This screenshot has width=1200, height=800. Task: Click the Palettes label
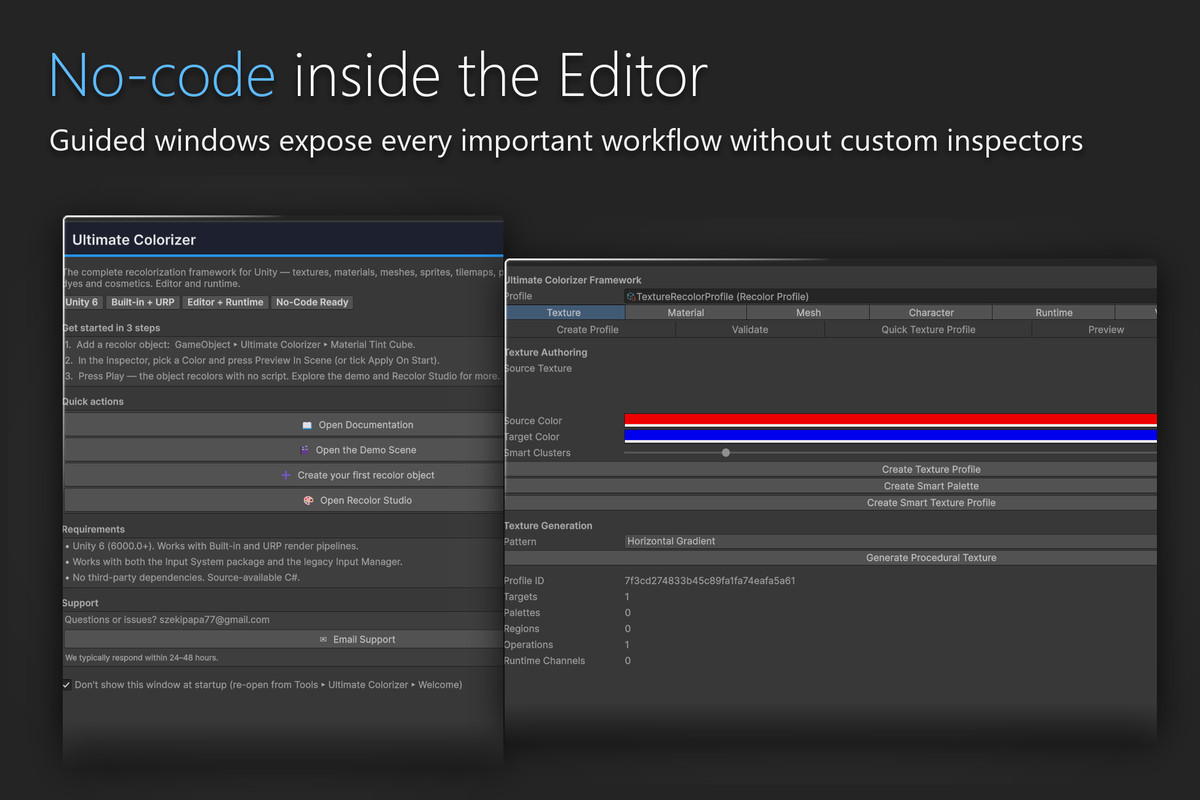522,613
